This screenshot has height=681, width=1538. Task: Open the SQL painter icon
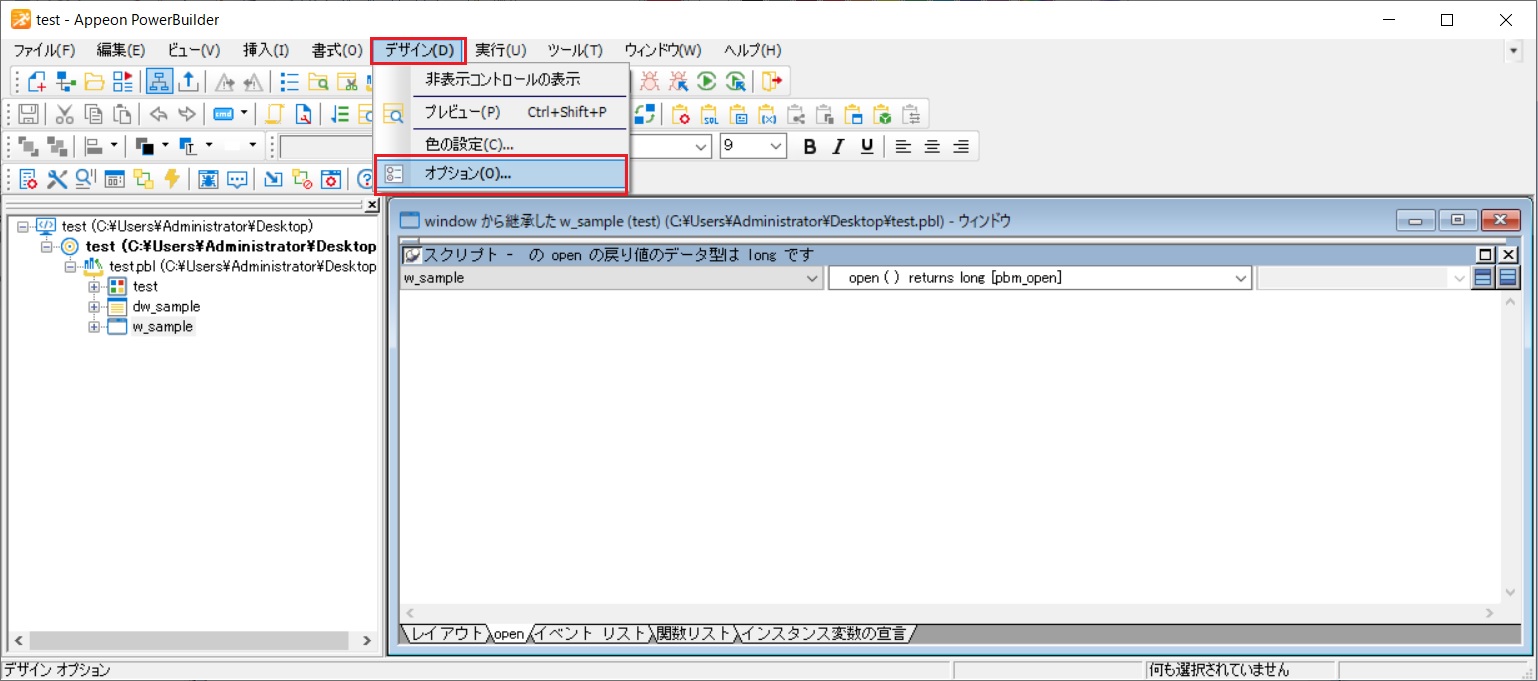711,114
